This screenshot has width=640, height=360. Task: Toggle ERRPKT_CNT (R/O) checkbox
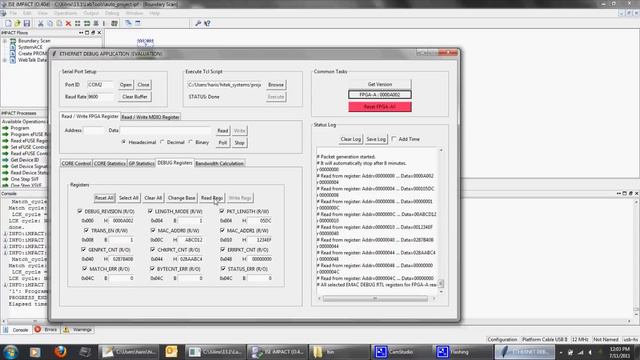tap(223, 249)
